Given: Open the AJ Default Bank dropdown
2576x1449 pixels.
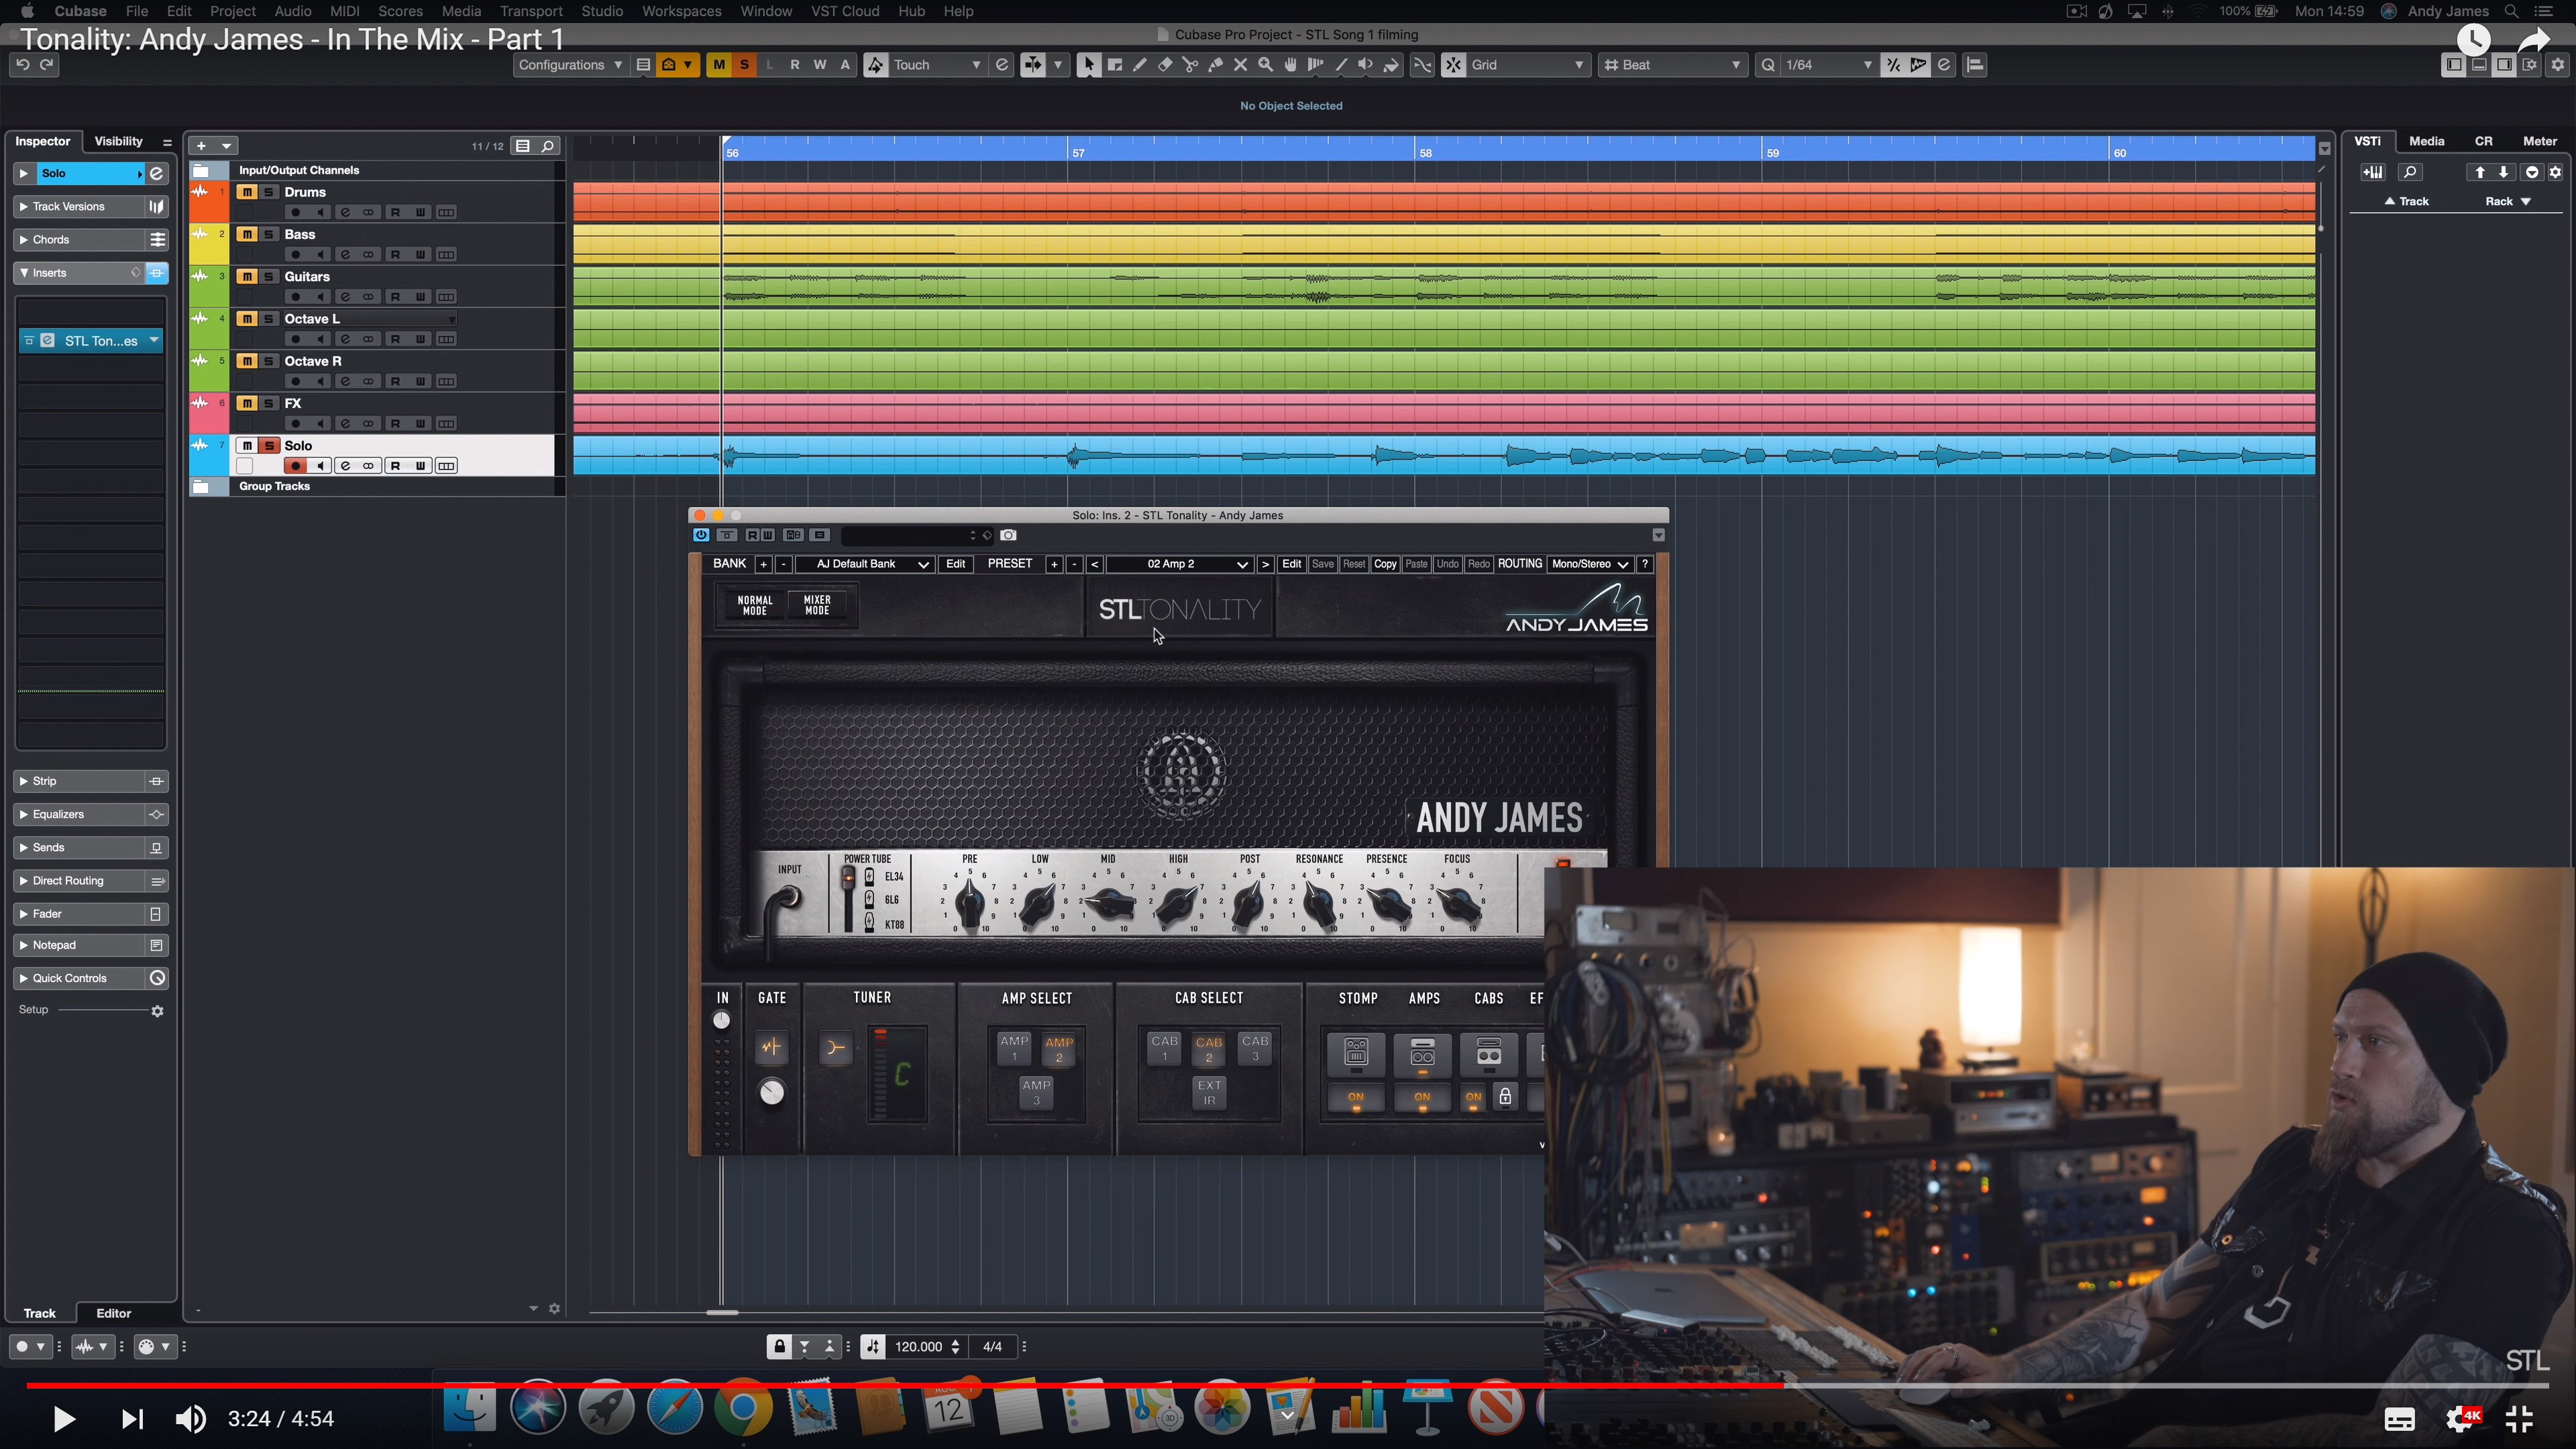Looking at the screenshot, I should pyautogui.click(x=867, y=564).
